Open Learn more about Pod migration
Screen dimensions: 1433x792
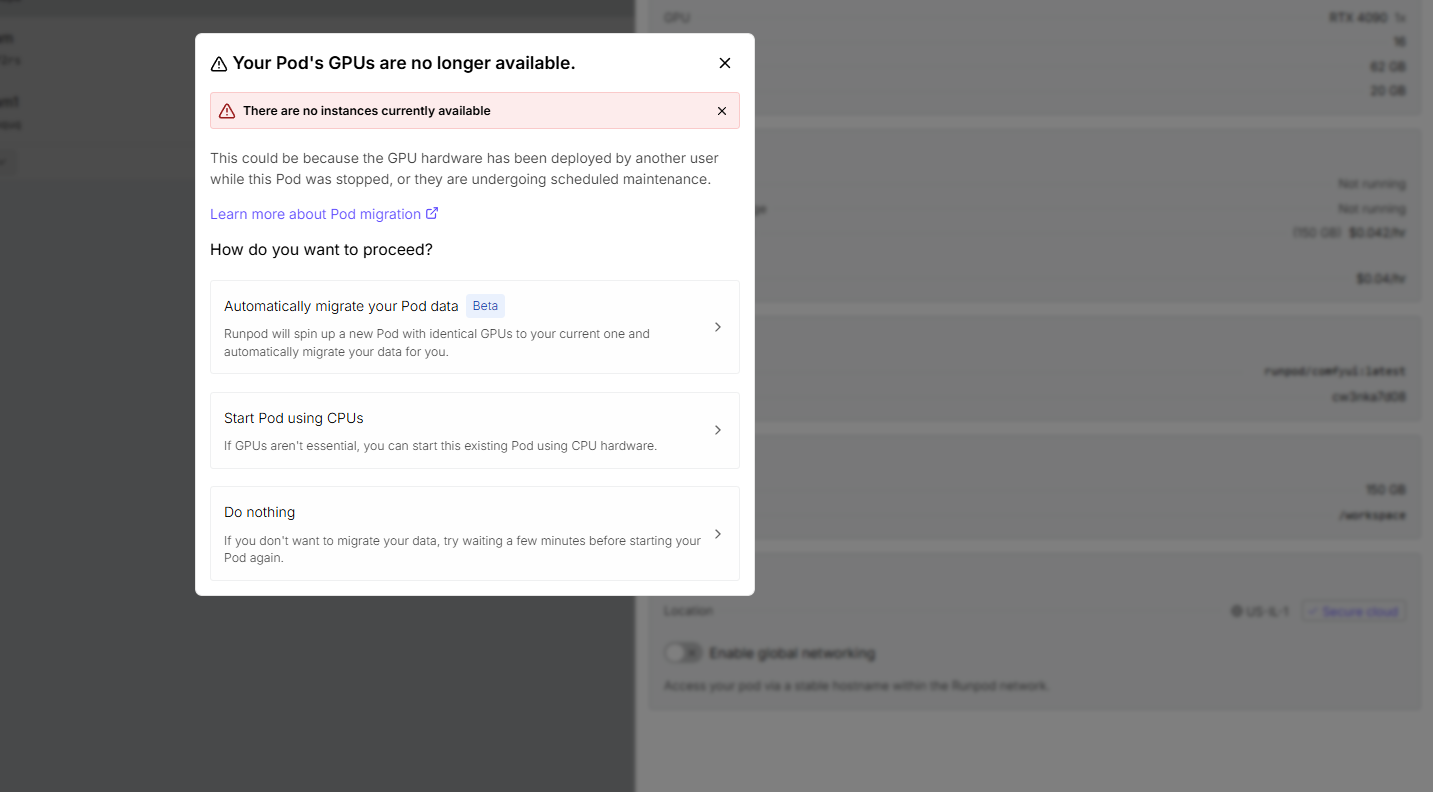click(x=315, y=213)
